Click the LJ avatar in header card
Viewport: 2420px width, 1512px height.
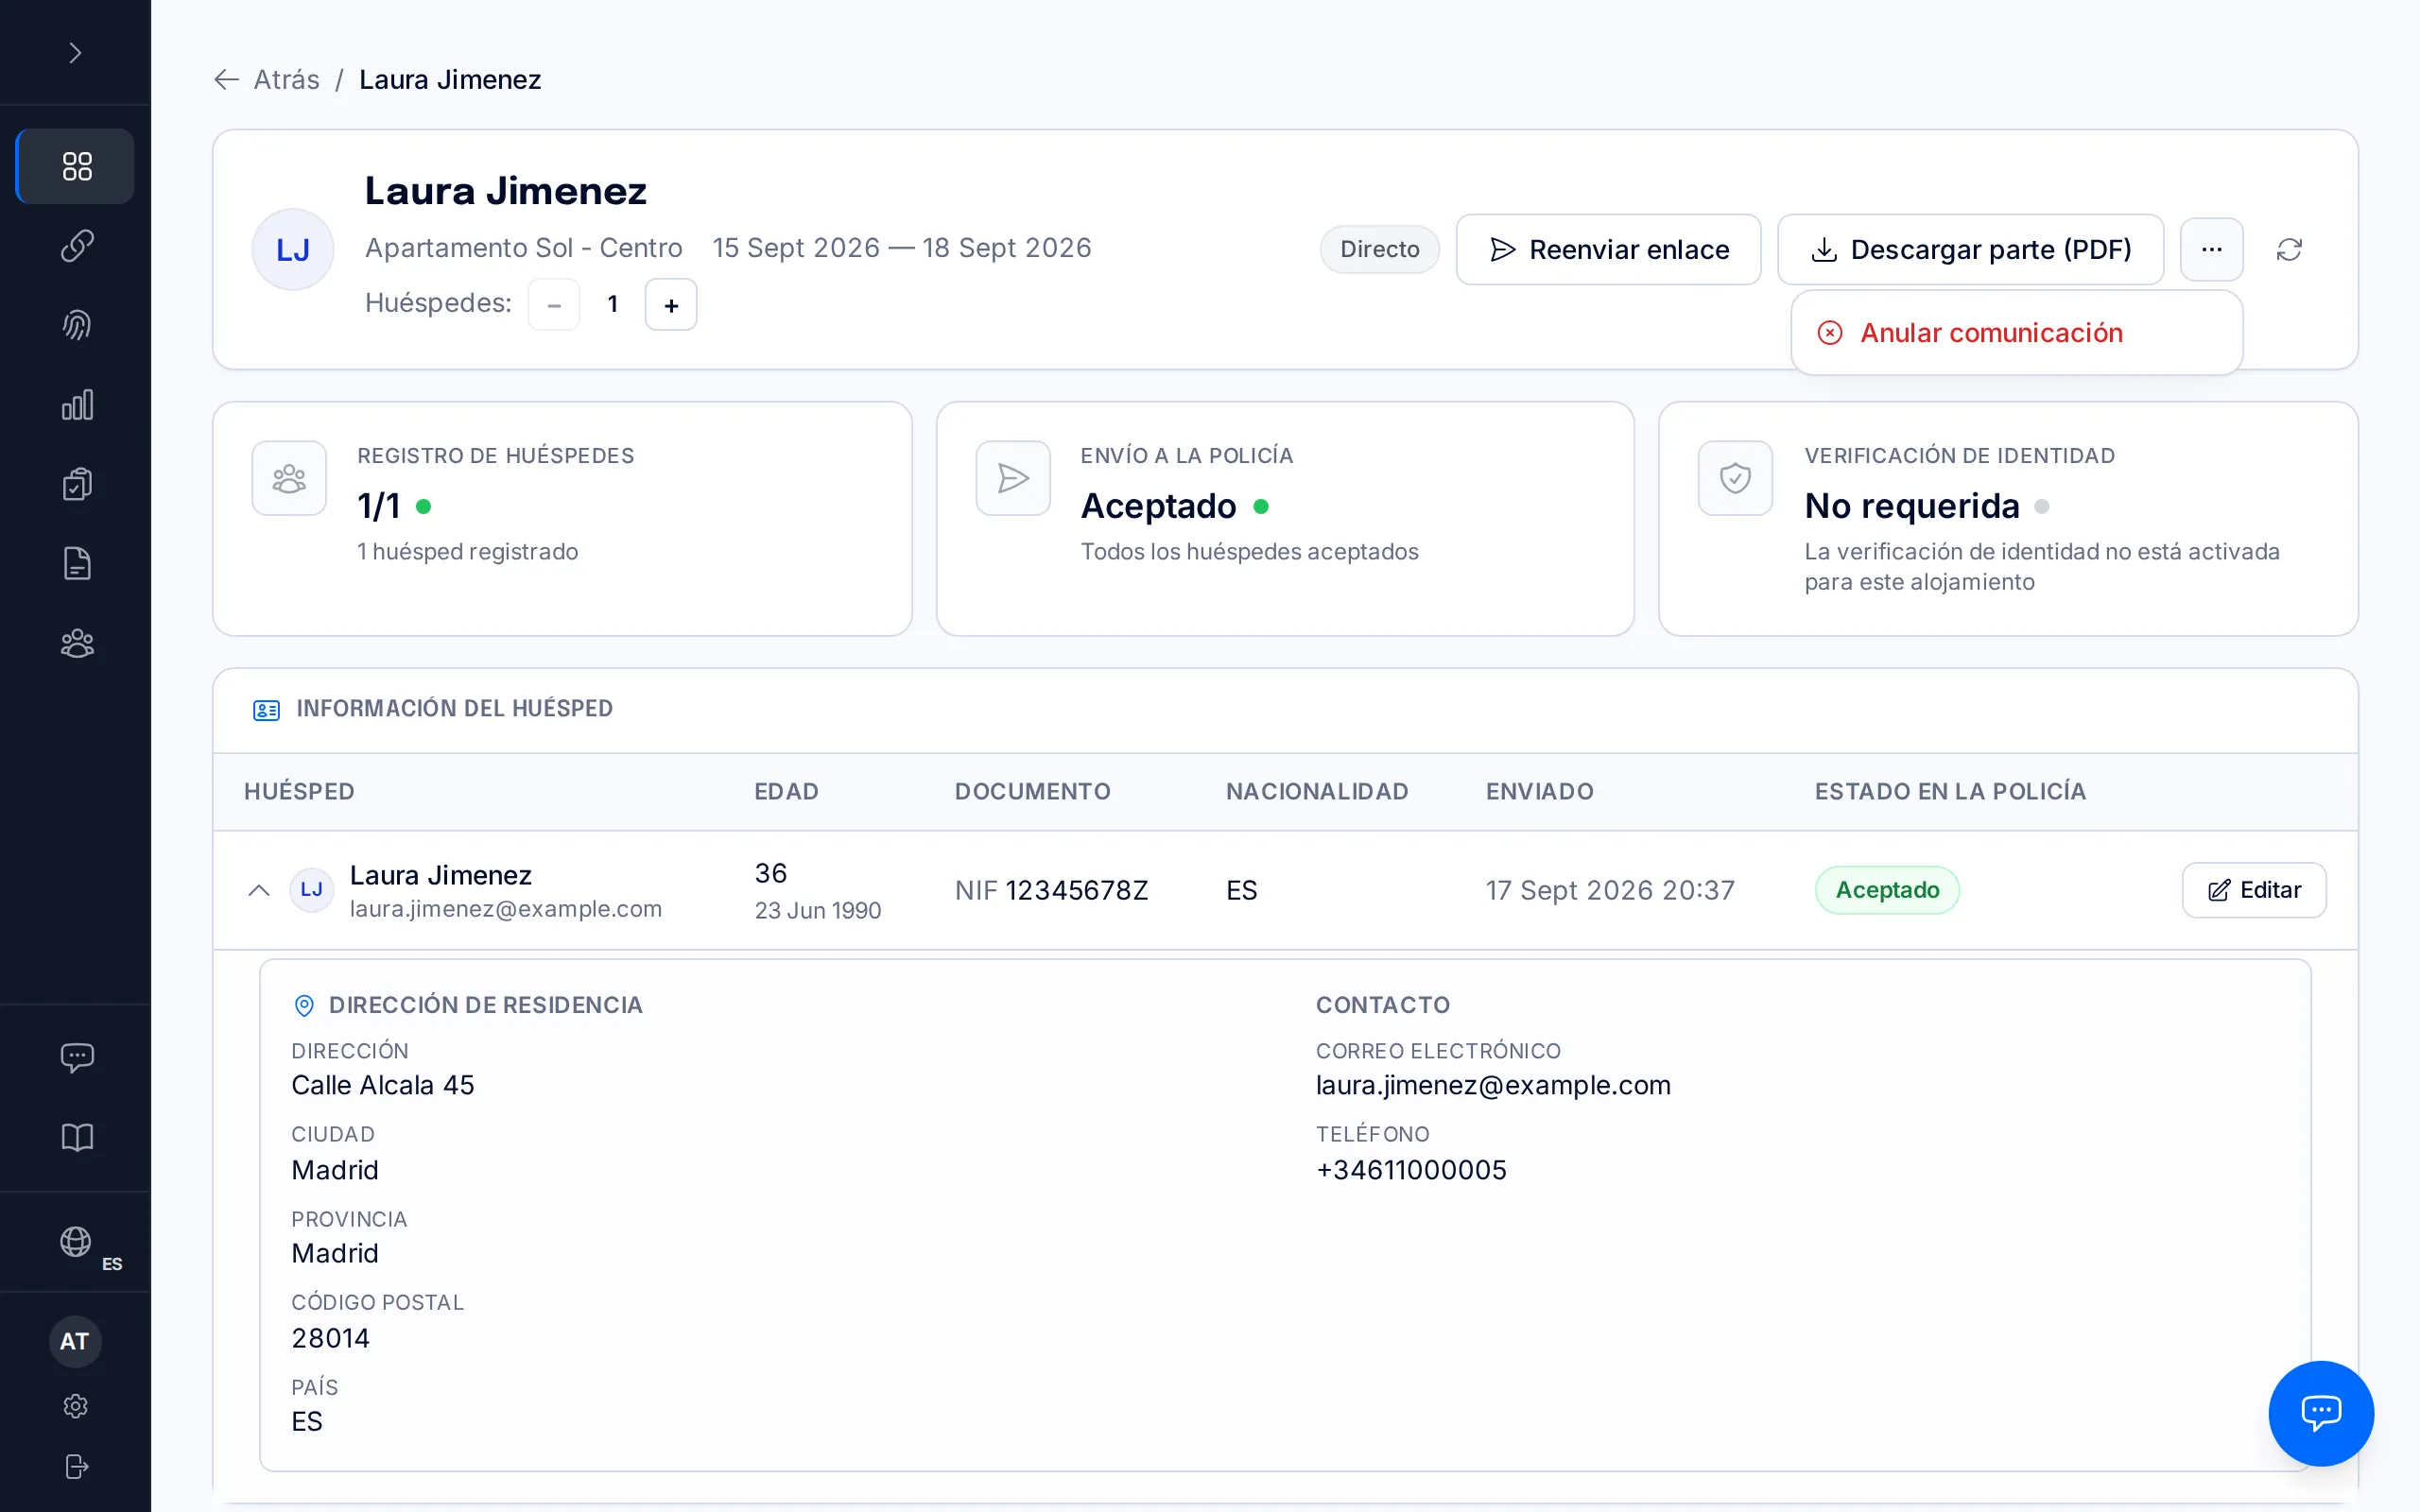point(292,249)
